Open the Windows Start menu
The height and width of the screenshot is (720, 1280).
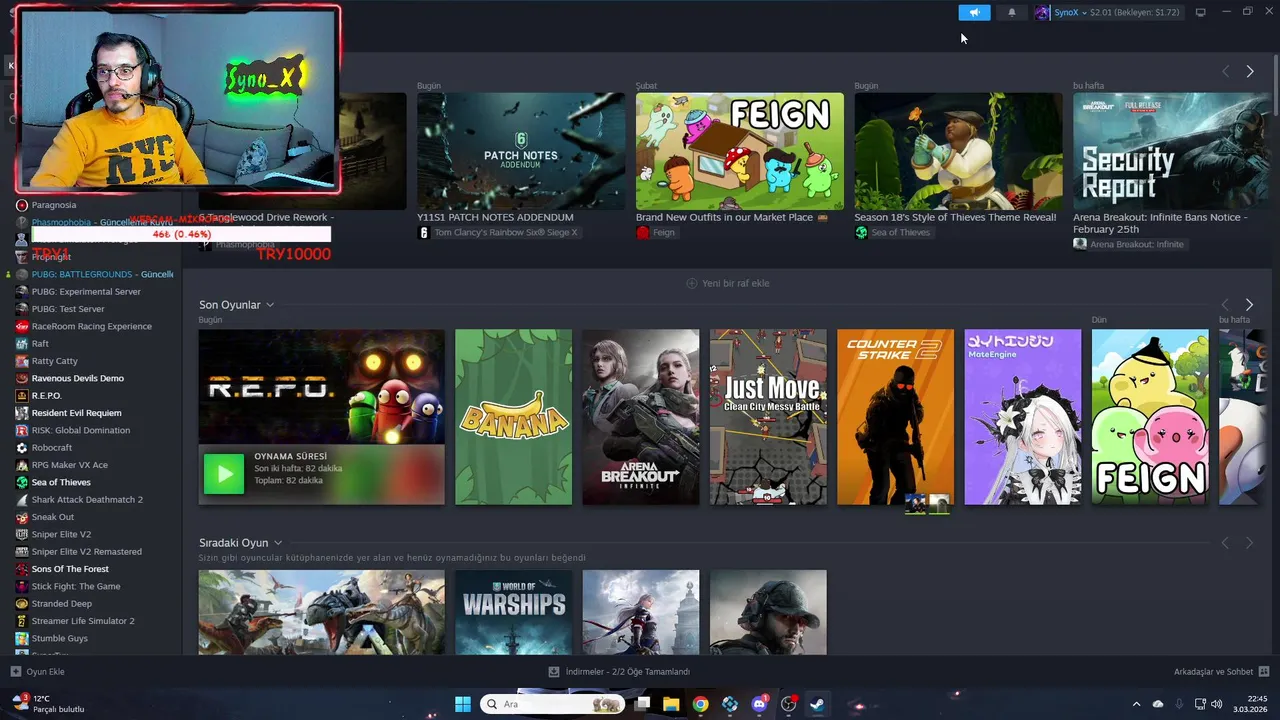click(463, 704)
